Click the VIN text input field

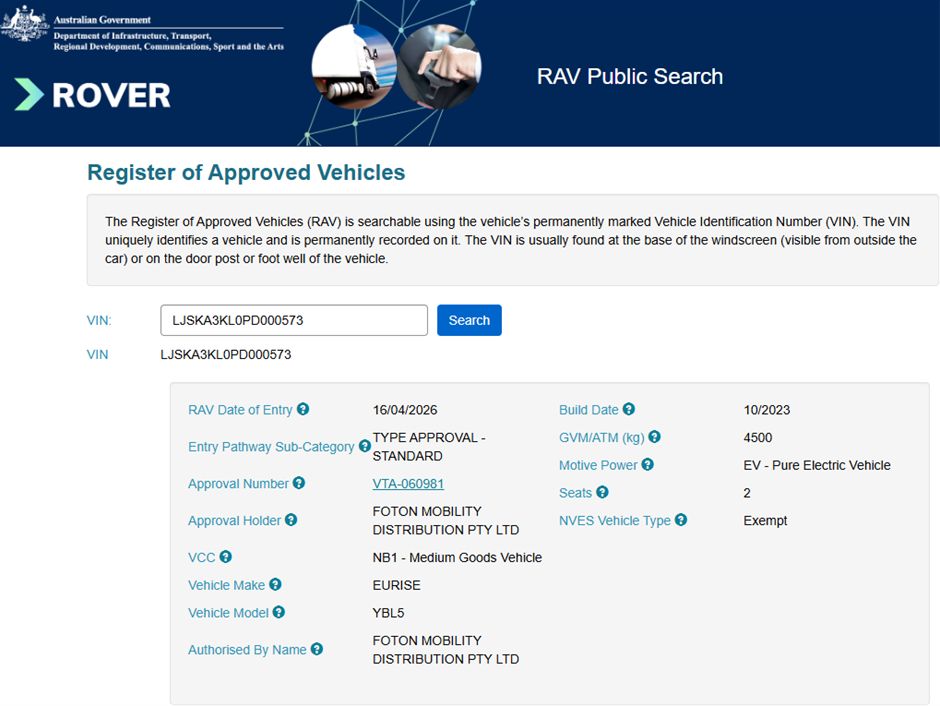click(x=294, y=320)
